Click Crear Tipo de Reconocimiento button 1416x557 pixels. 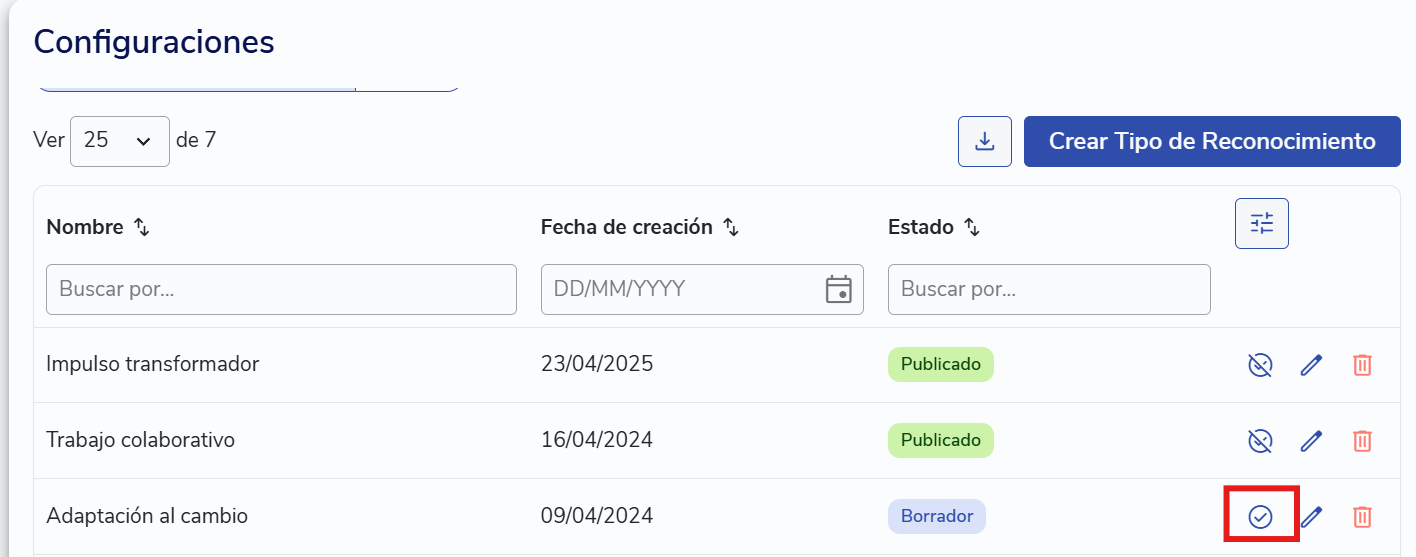(1212, 141)
